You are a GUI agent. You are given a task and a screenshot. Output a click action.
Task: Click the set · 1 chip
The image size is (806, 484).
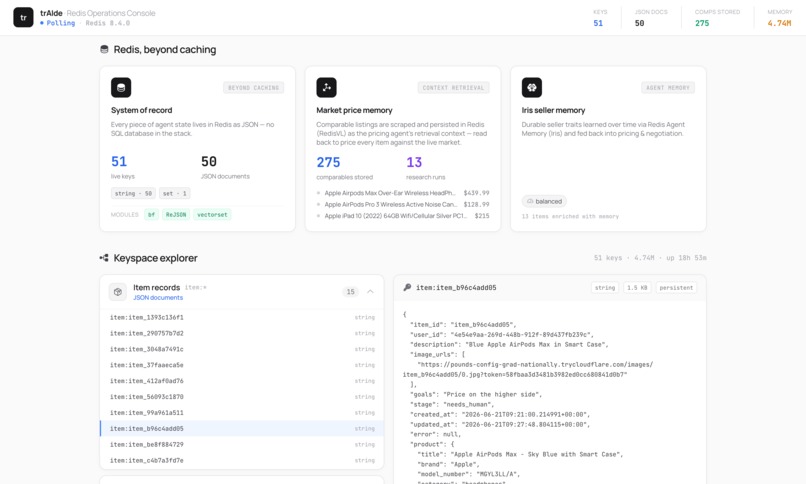point(175,193)
